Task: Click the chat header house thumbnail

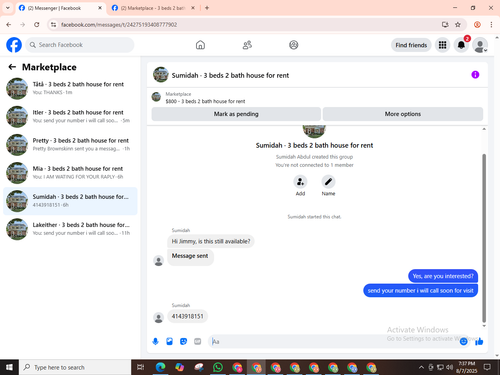Action: click(161, 75)
